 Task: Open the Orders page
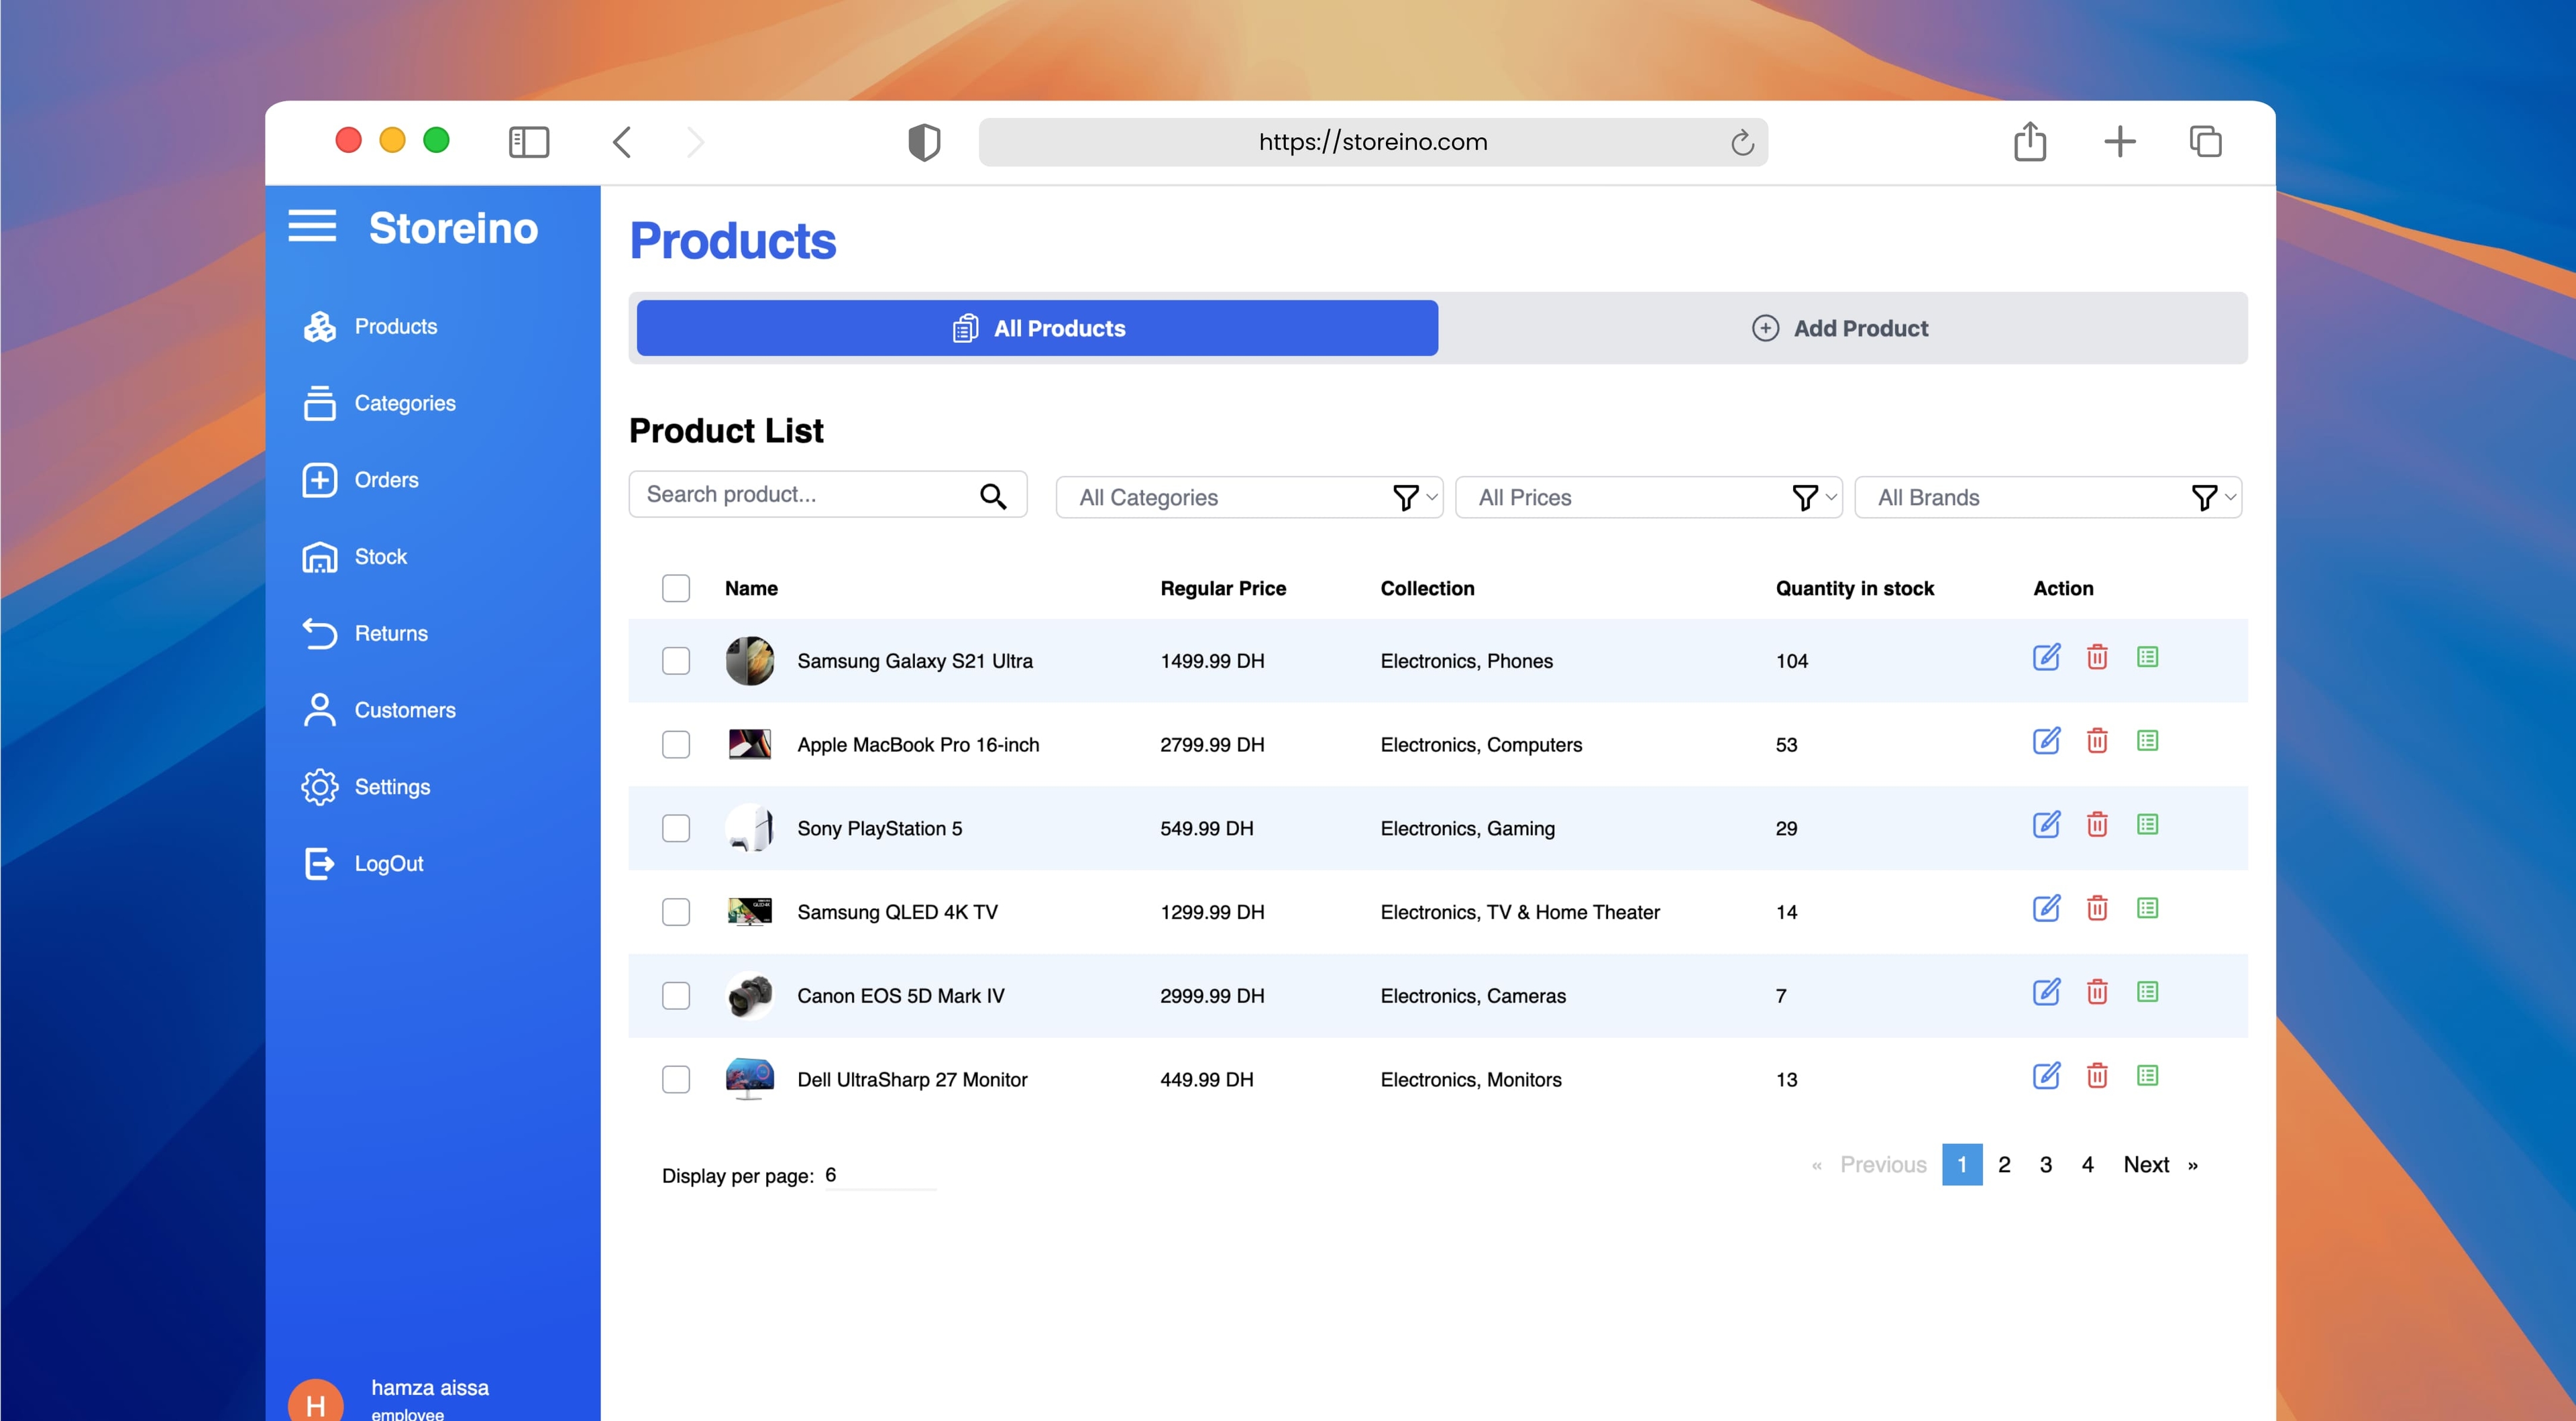(x=387, y=479)
